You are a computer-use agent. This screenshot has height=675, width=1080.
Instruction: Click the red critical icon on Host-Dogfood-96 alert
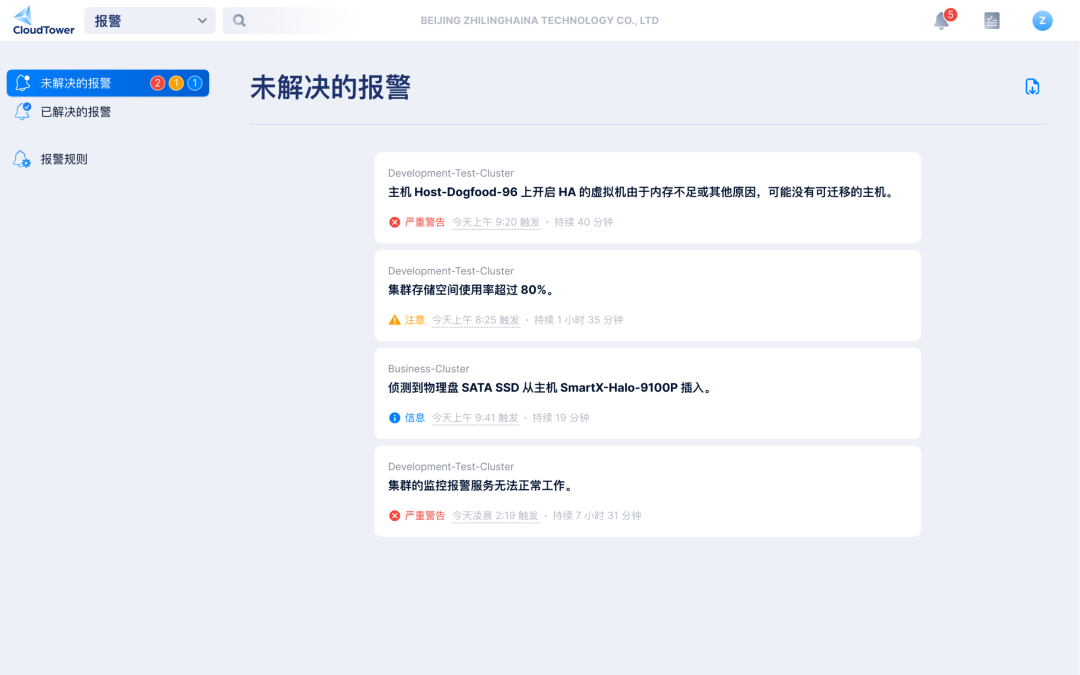pos(395,222)
